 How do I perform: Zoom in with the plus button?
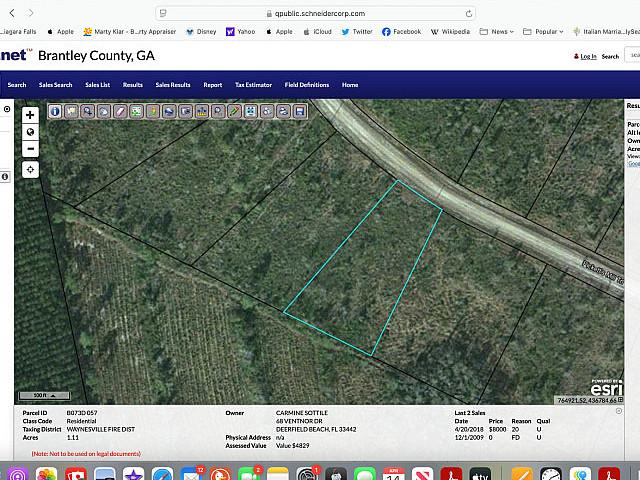click(x=30, y=115)
